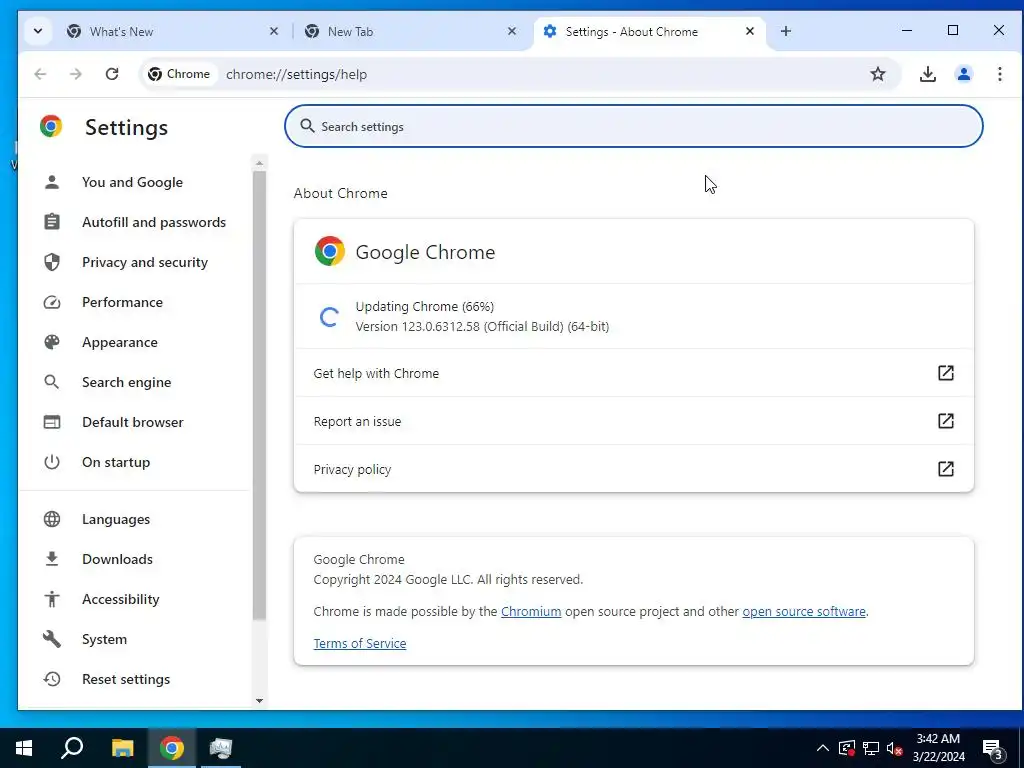The image size is (1024, 768).
Task: Click the sidebar vertical scrollbar thumb
Action: [259, 395]
